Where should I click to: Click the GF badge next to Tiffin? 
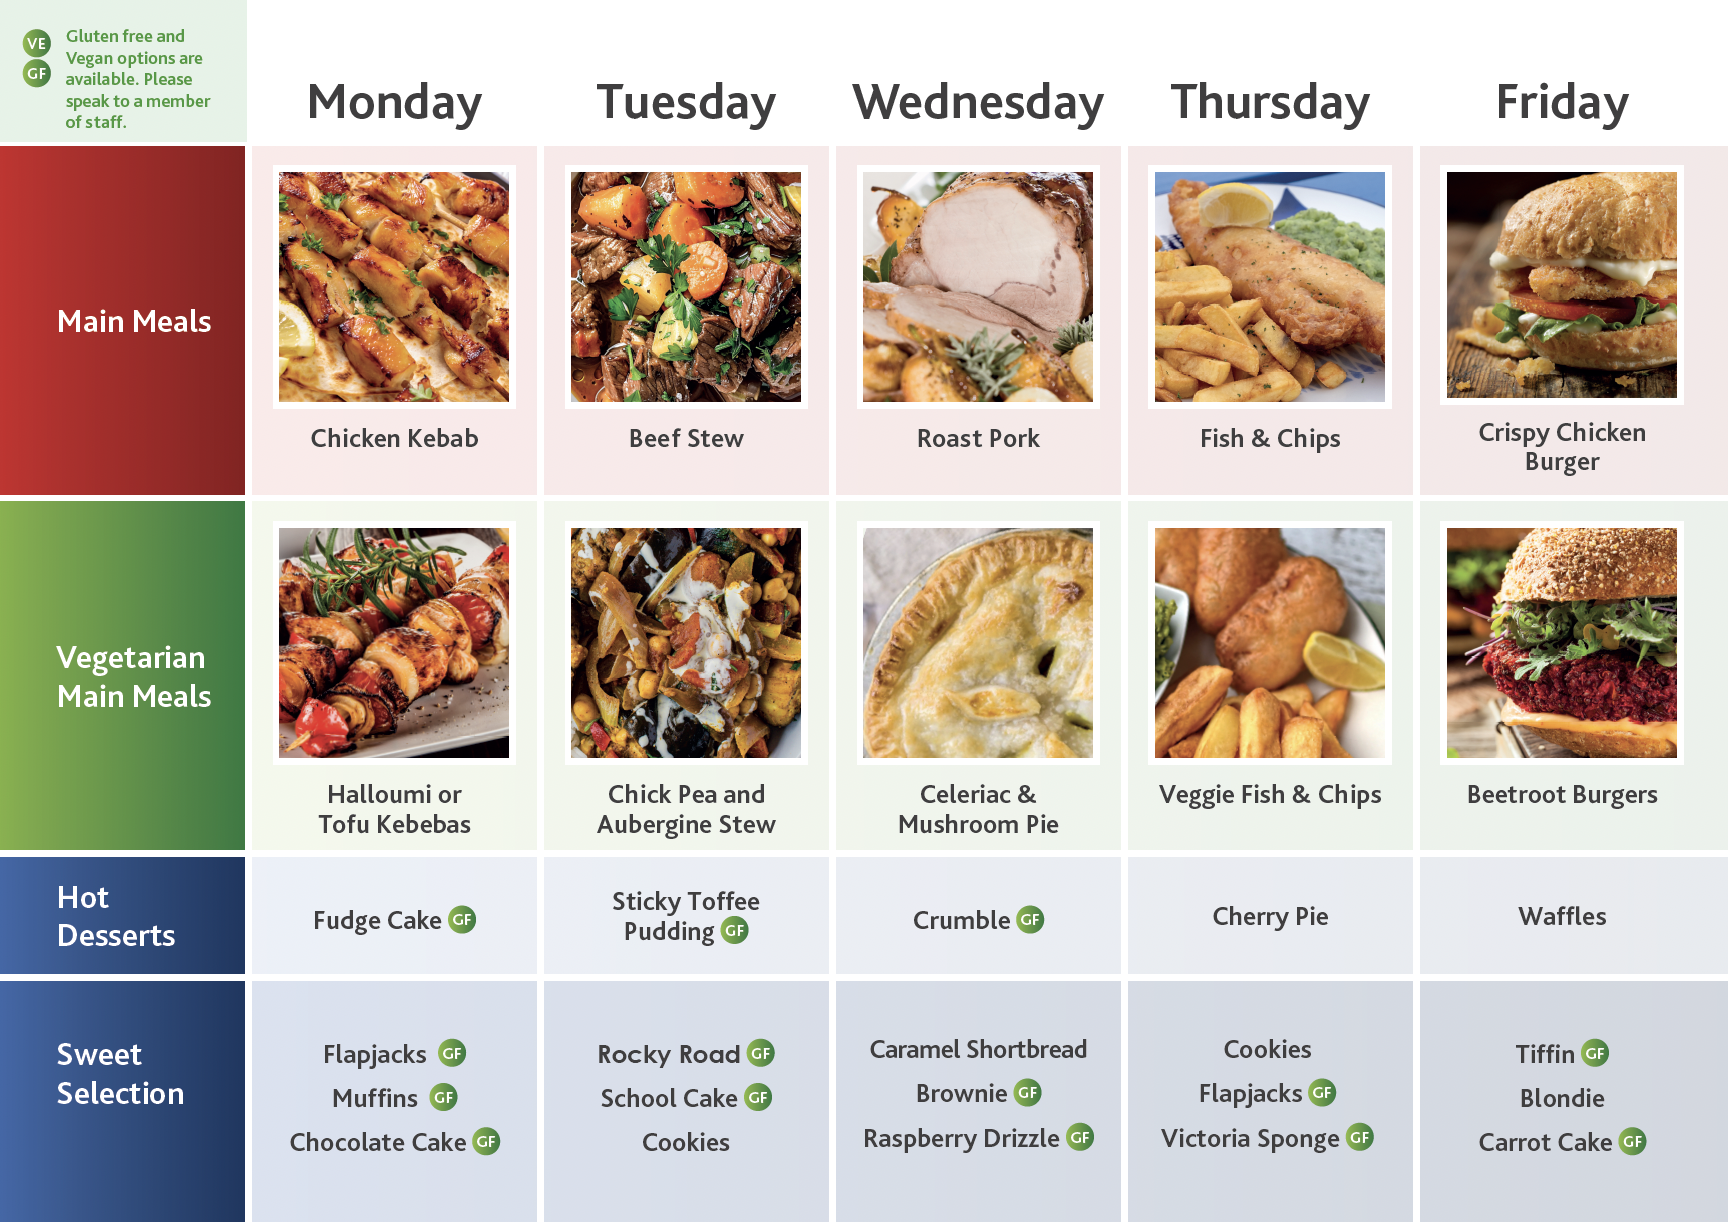1595,1053
